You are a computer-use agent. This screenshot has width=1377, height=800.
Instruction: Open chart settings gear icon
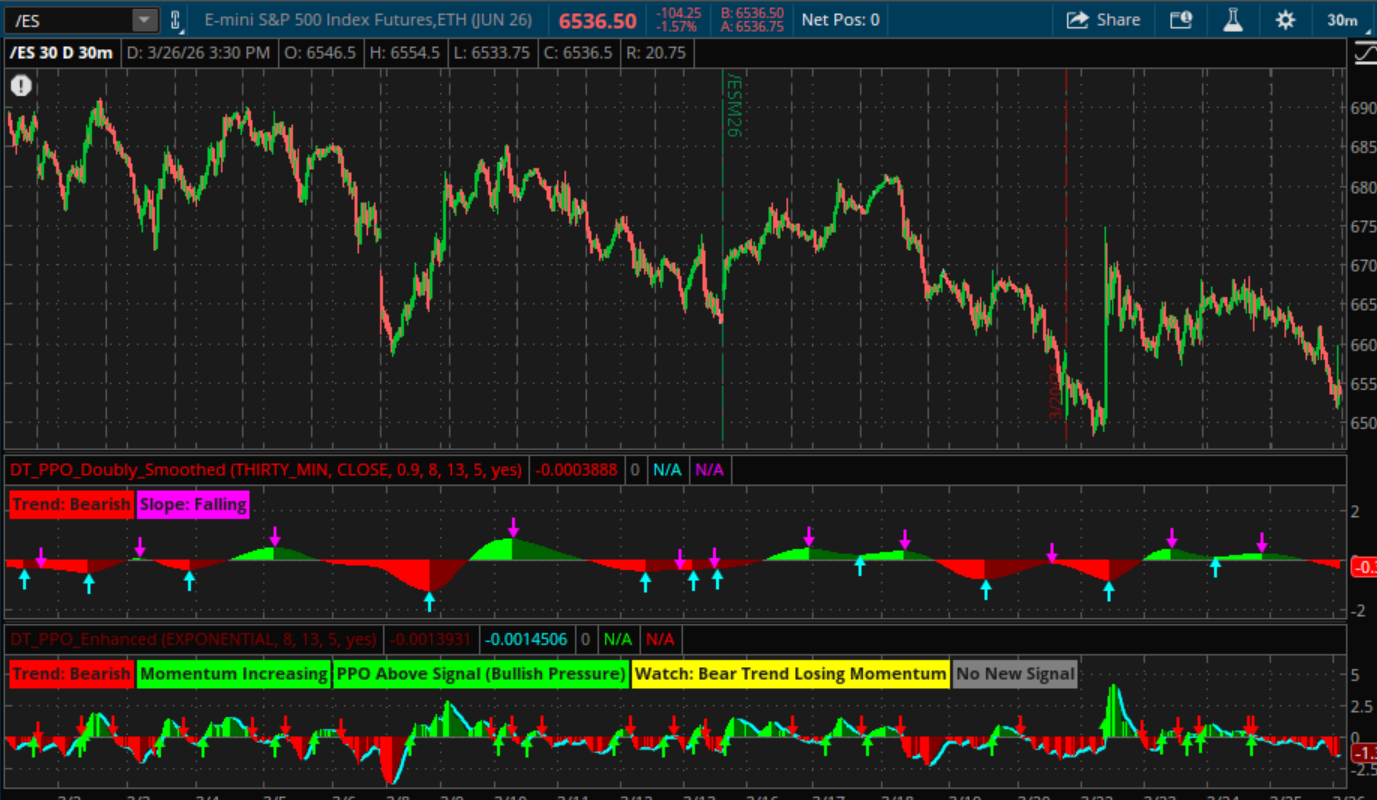coord(1285,20)
